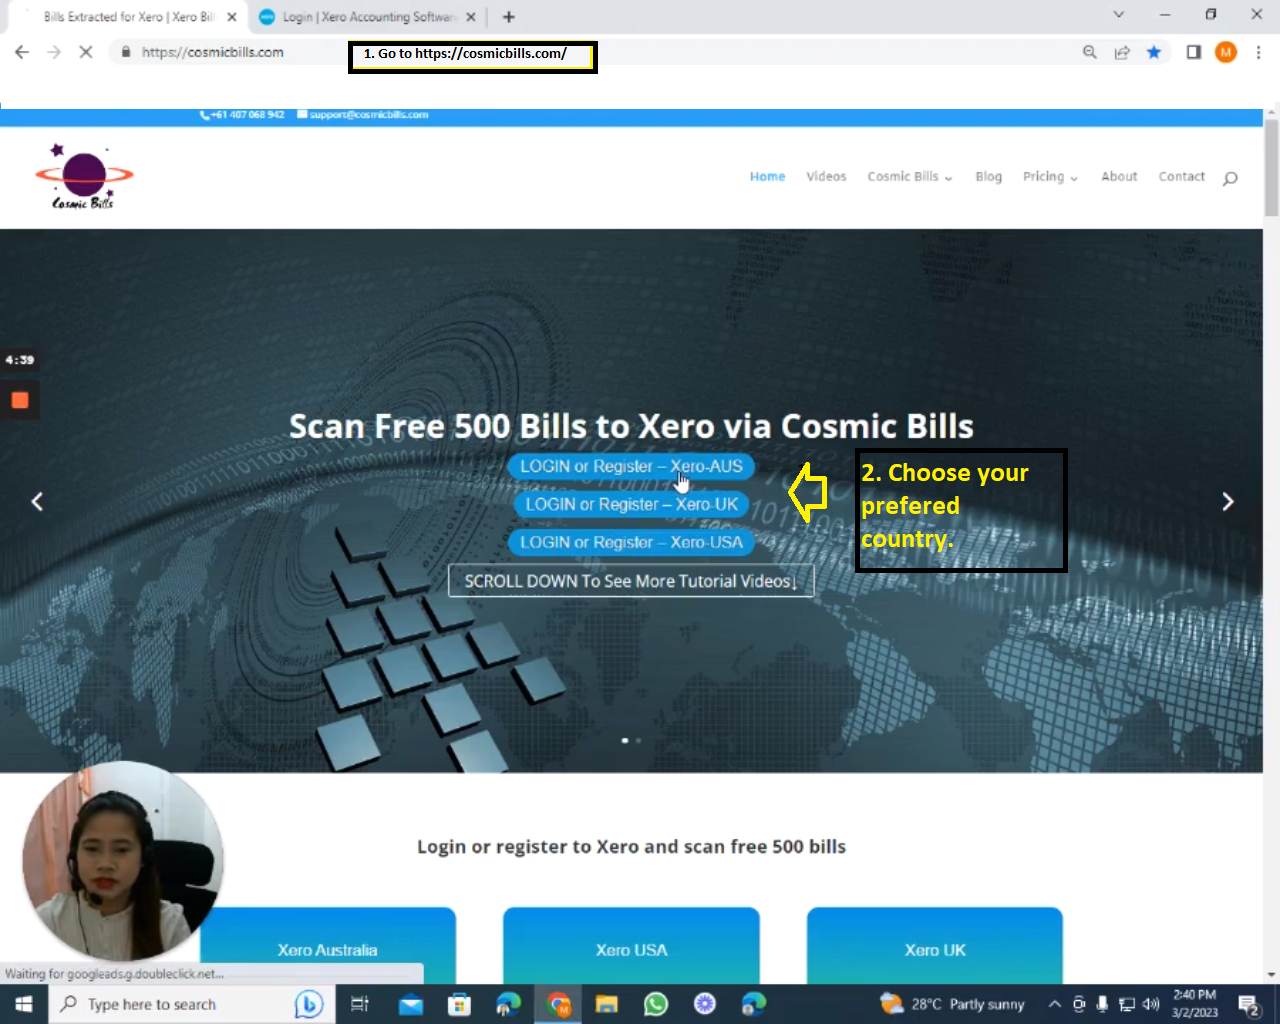This screenshot has width=1280, height=1024.
Task: Open Chrome tab search chevron
Action: (1119, 14)
